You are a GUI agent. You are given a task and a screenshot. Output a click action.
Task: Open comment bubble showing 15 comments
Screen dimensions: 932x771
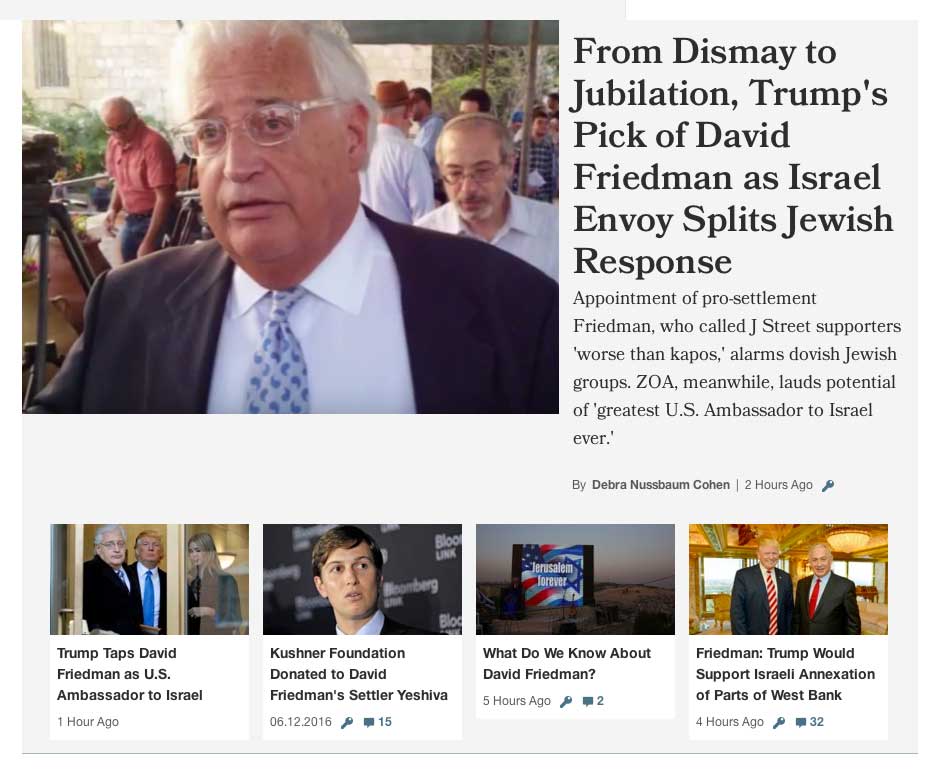[x=377, y=722]
